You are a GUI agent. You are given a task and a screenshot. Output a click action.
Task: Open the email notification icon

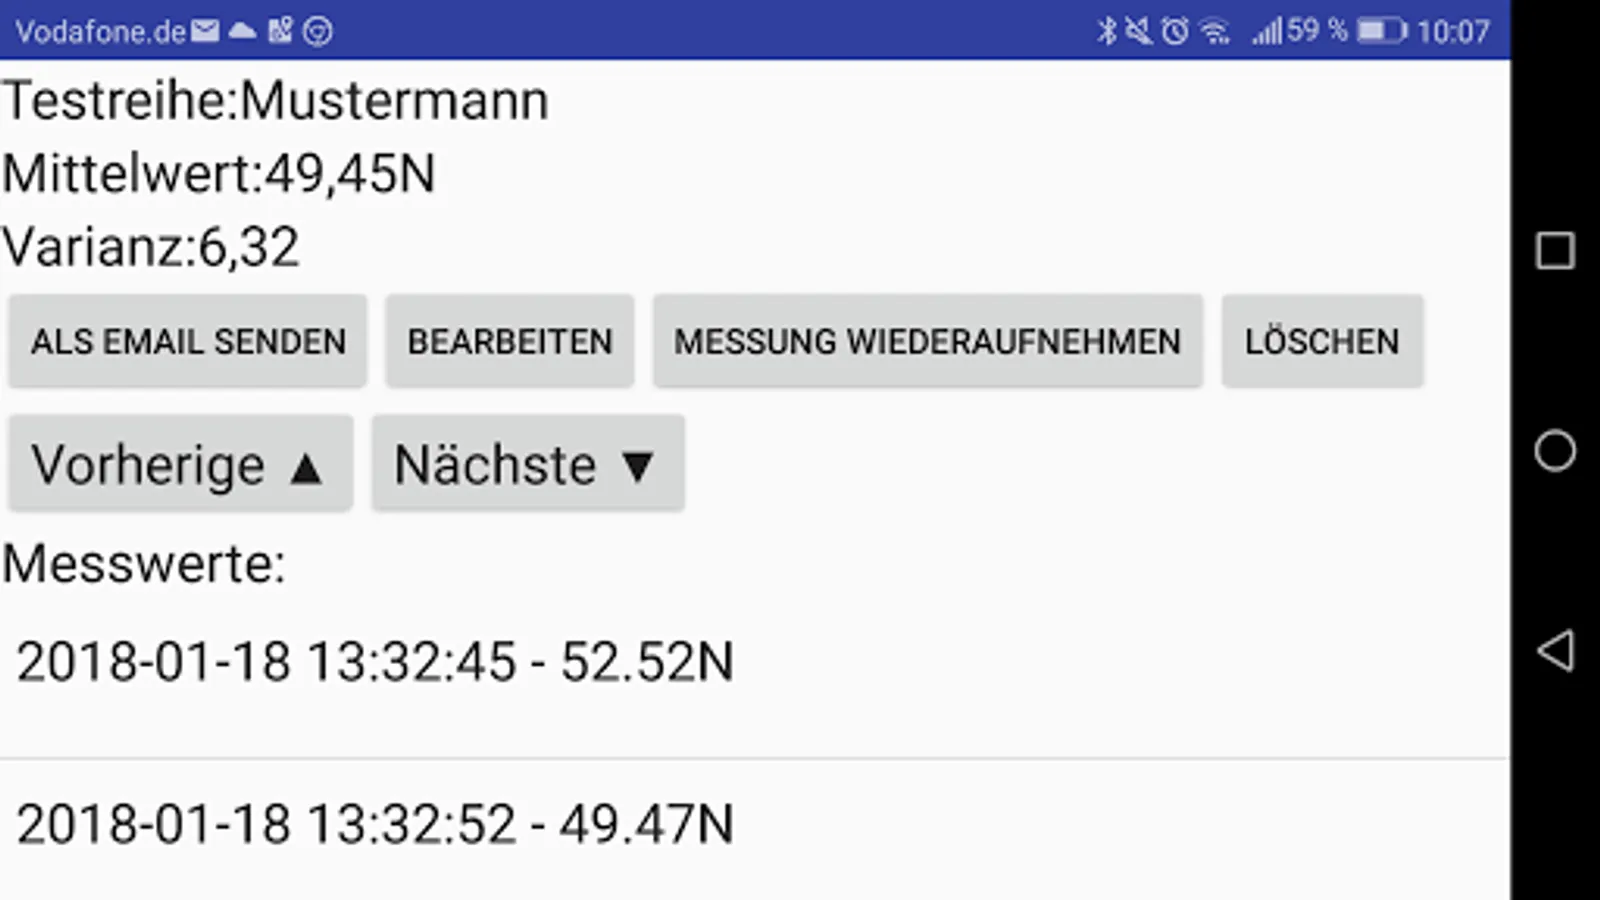point(205,31)
